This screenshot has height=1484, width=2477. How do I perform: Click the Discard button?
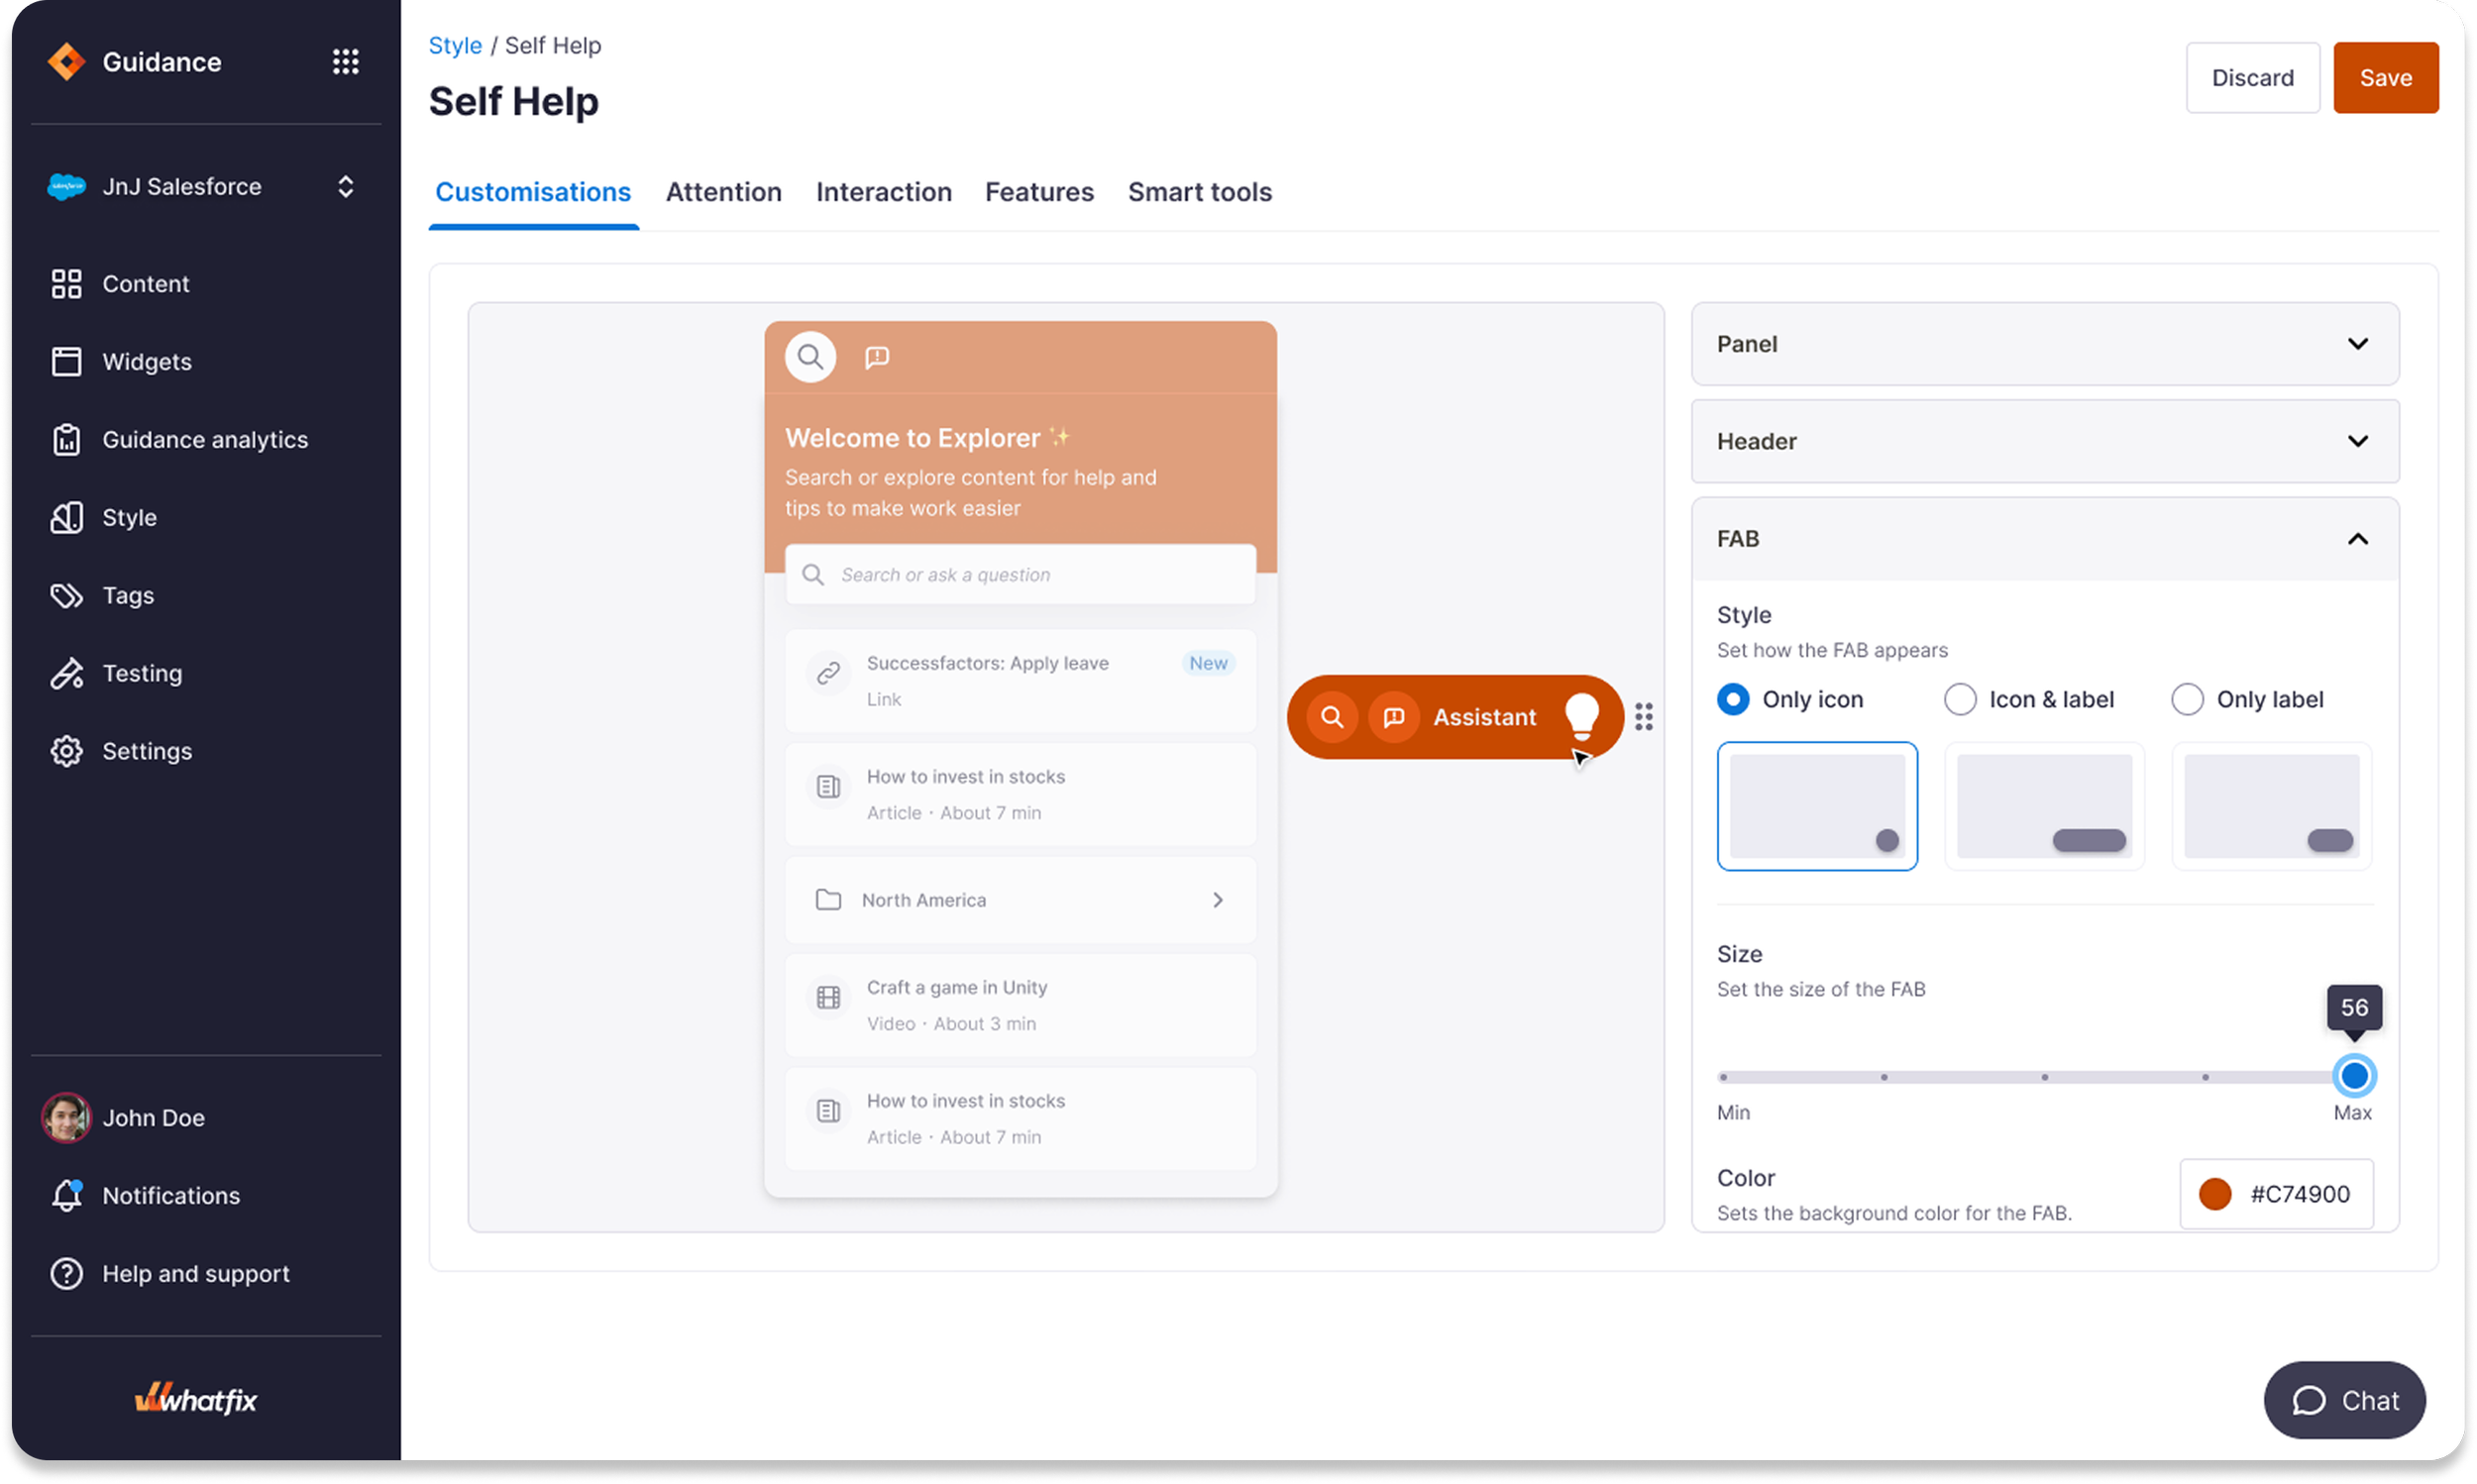point(2252,78)
